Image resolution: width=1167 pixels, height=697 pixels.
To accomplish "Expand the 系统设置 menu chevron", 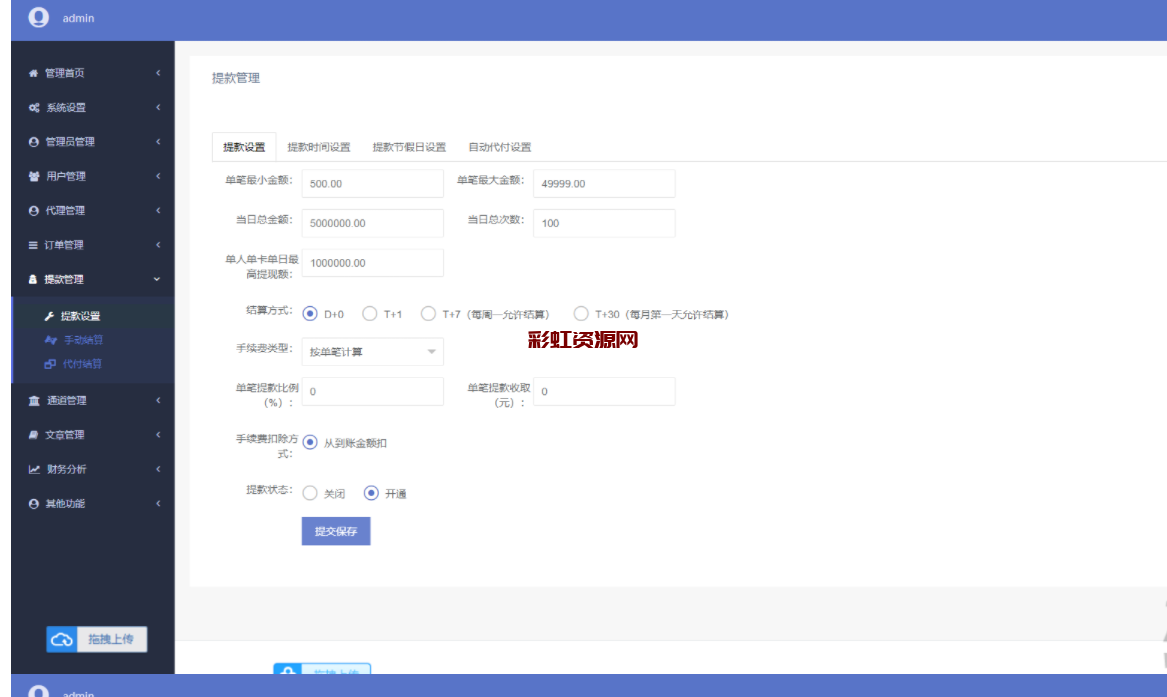I will (158, 107).
